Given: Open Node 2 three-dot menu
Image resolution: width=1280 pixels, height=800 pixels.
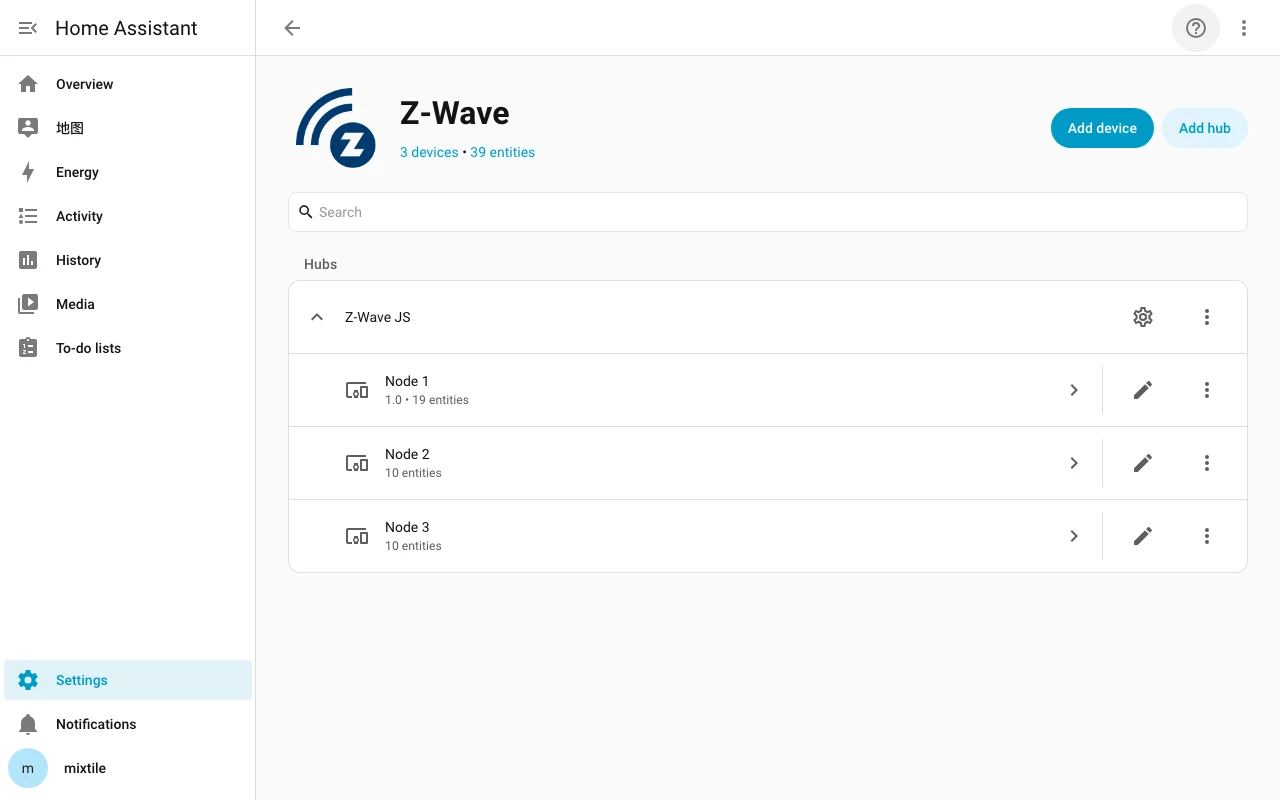Looking at the screenshot, I should click(x=1207, y=463).
